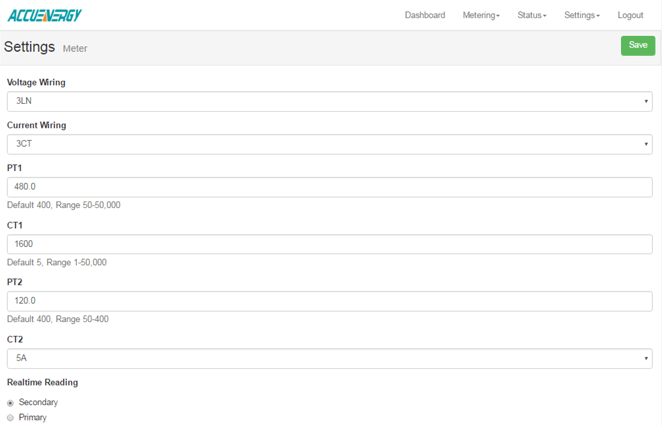The image size is (662, 426).
Task: Click the CT2 dropdown arrow
Action: click(x=646, y=358)
